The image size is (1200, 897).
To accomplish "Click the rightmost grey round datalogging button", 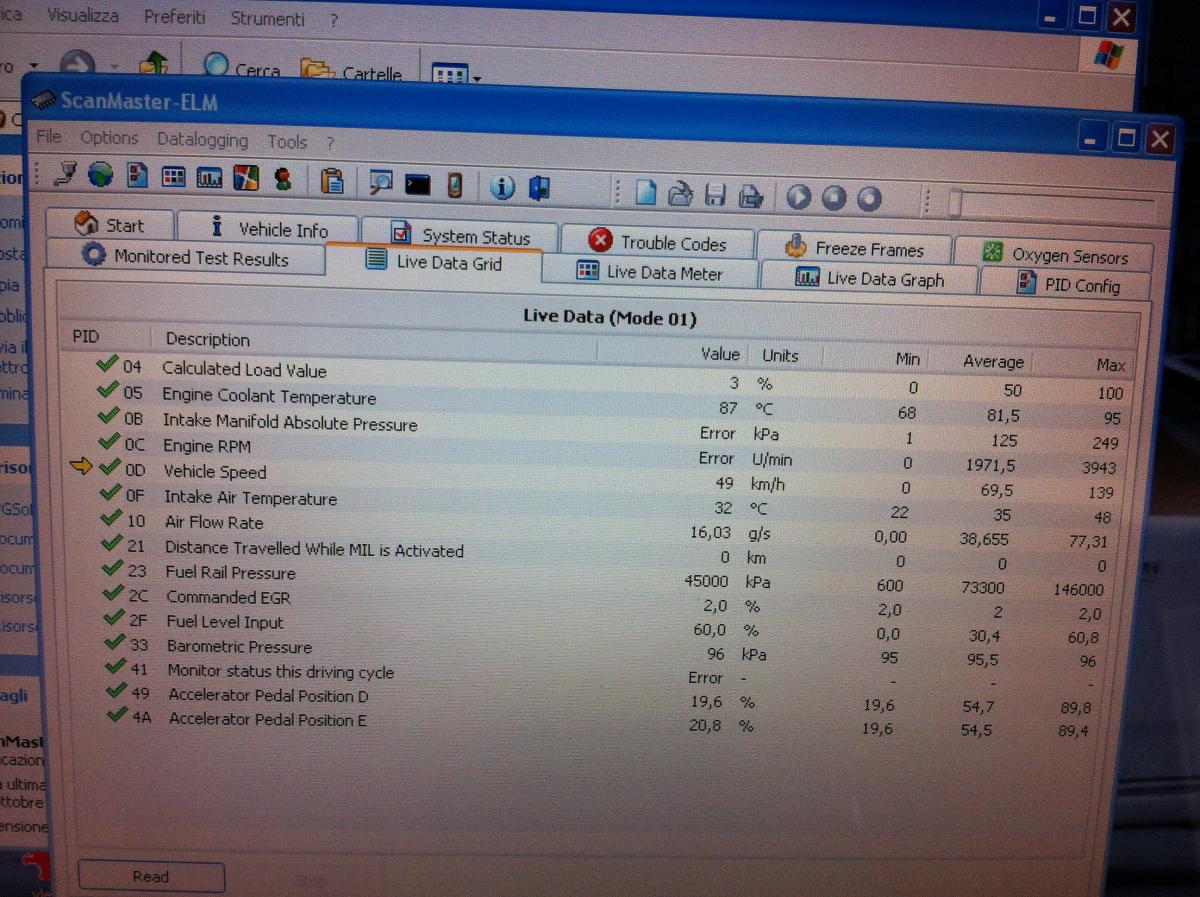I will pos(869,199).
